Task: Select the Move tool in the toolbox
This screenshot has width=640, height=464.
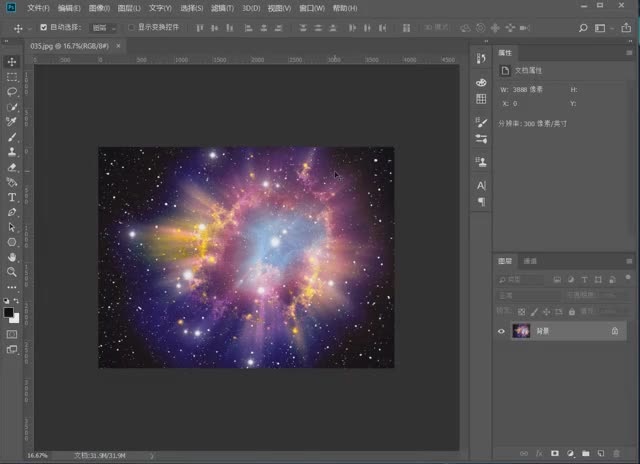Action: point(12,62)
